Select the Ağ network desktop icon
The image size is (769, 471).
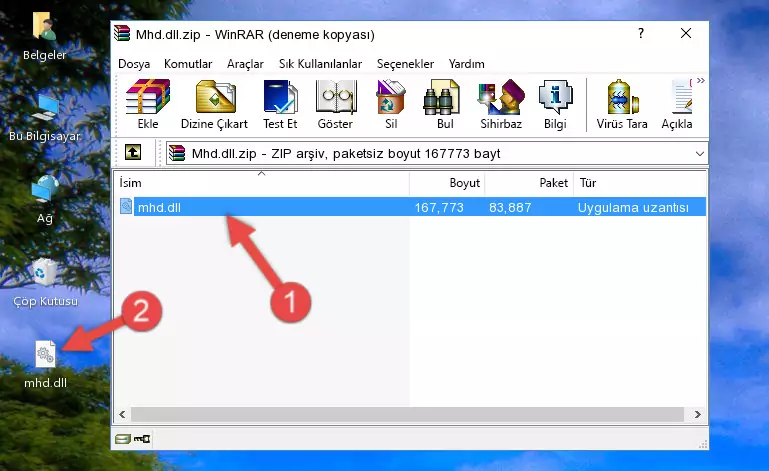45,200
